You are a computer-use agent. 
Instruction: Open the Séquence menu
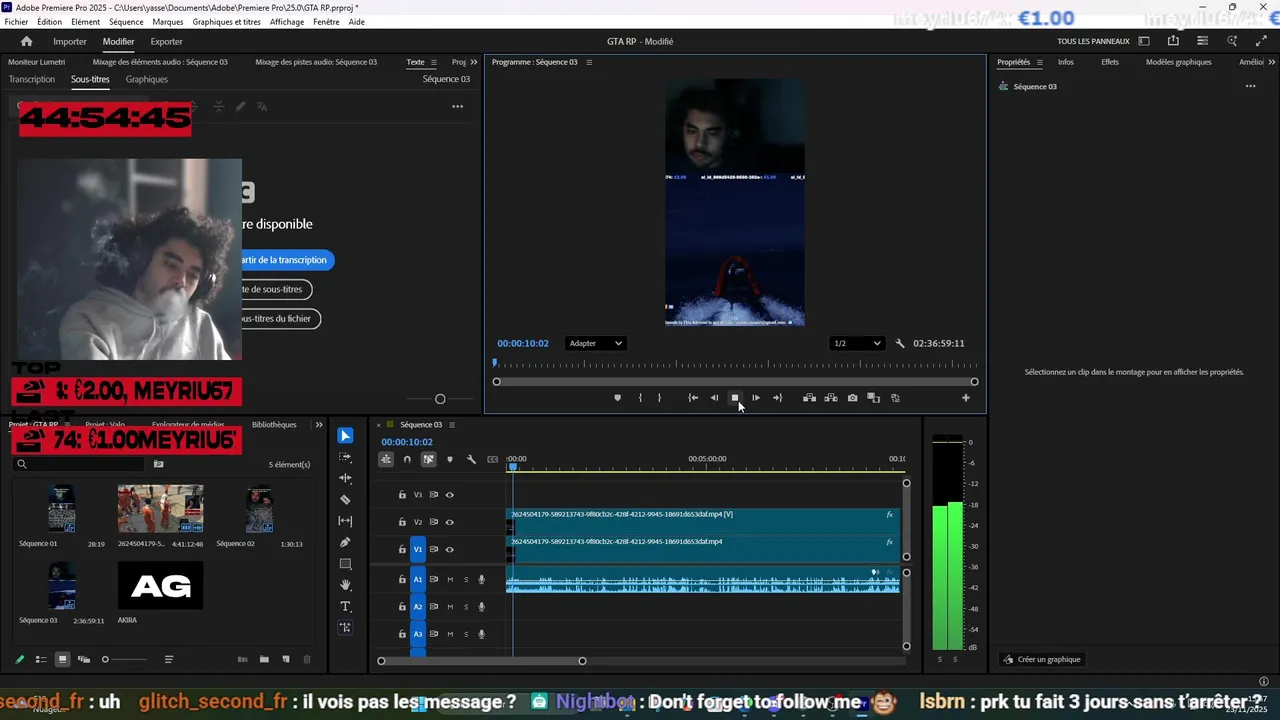[126, 22]
